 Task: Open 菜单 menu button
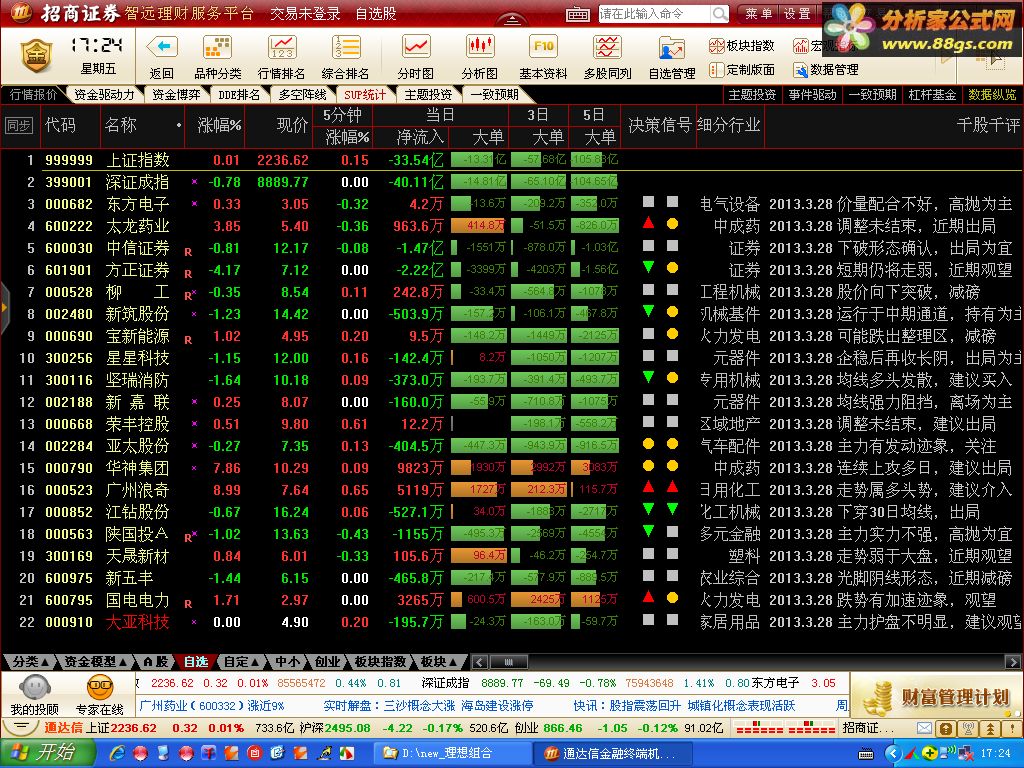point(758,13)
